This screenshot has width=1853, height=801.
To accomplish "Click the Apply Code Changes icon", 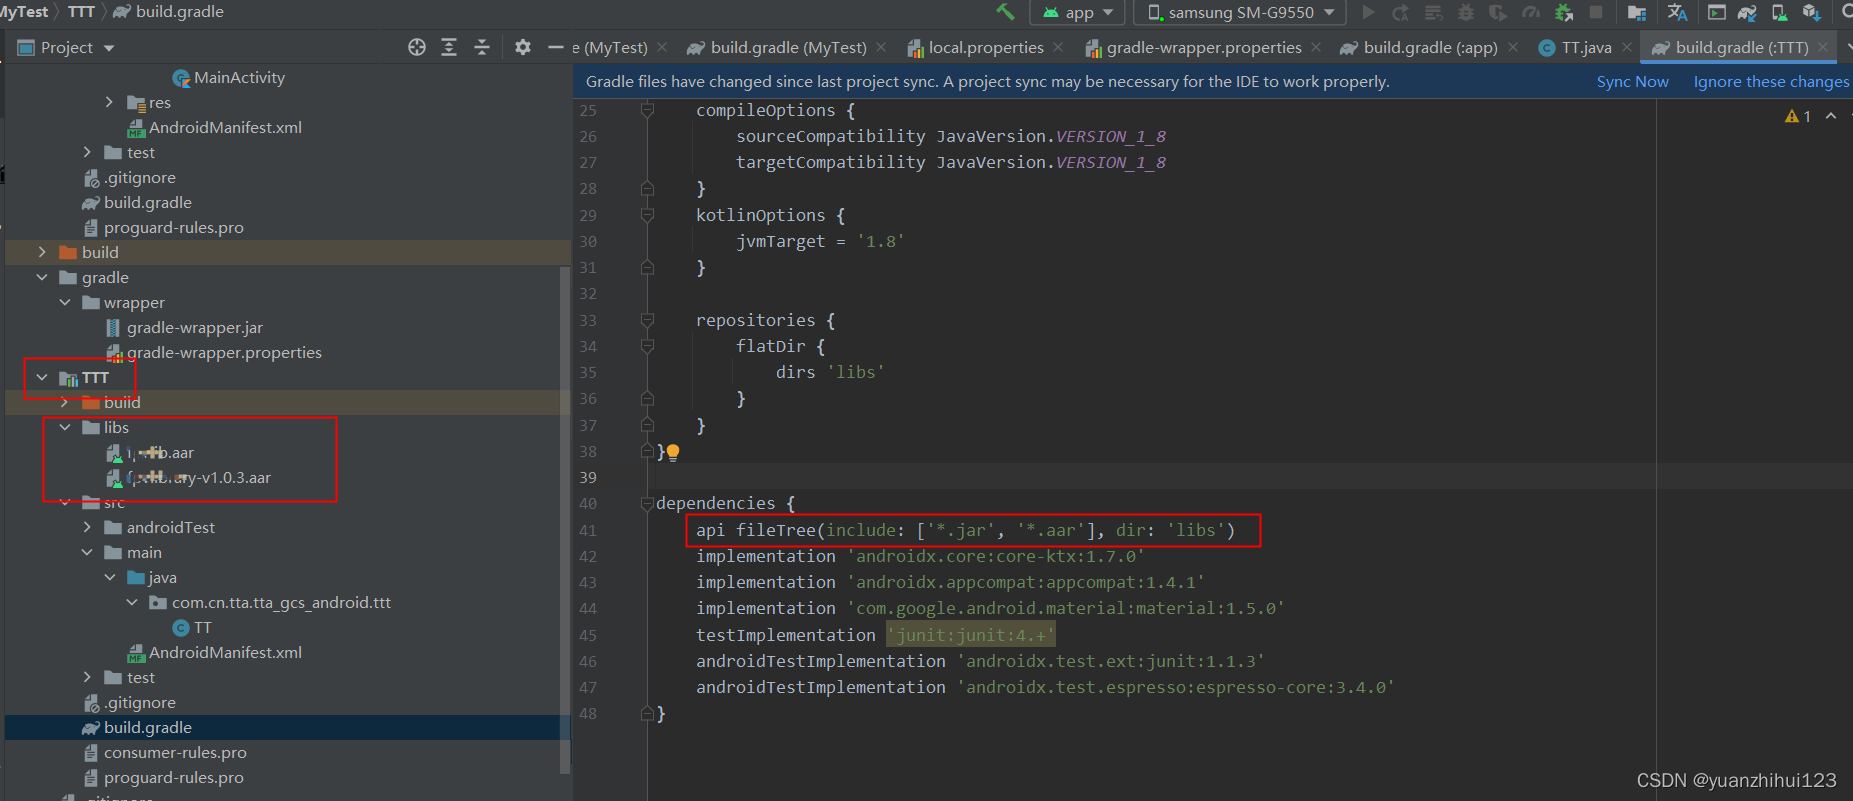I will (1434, 12).
